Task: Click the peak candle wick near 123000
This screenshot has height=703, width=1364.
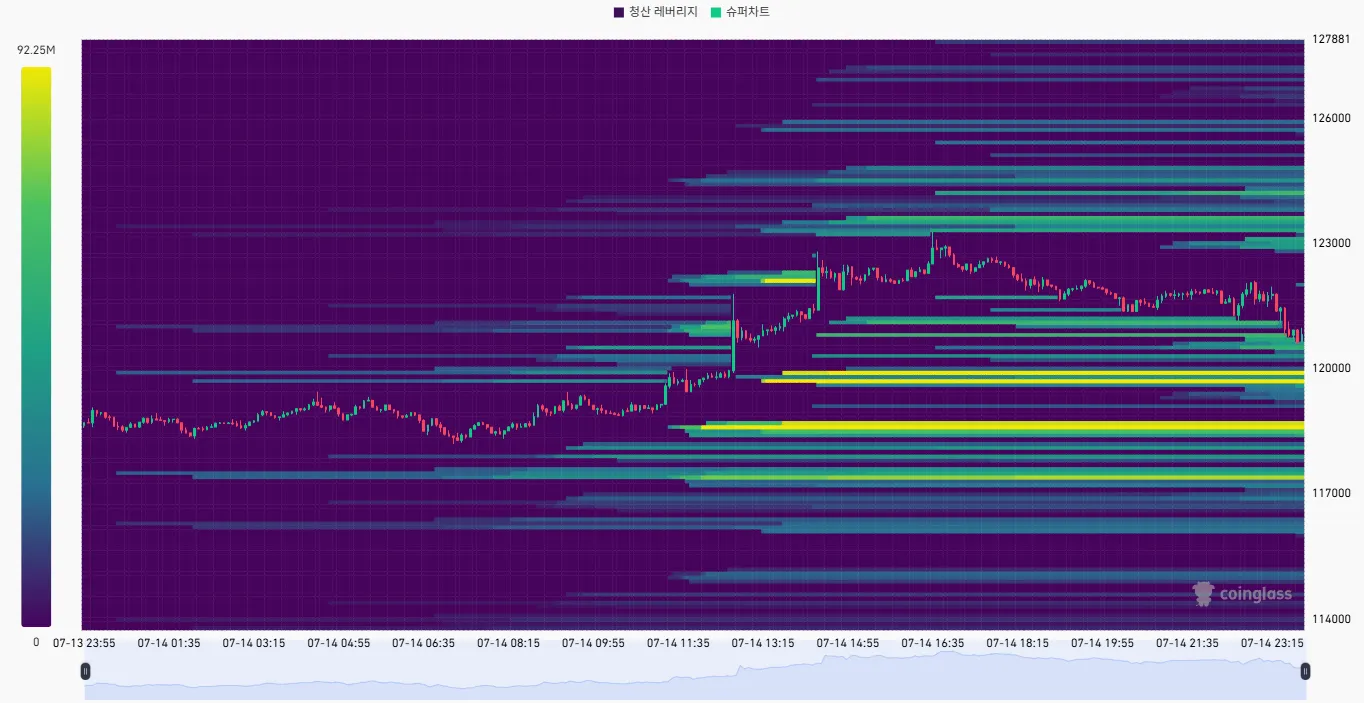Action: tap(932, 240)
